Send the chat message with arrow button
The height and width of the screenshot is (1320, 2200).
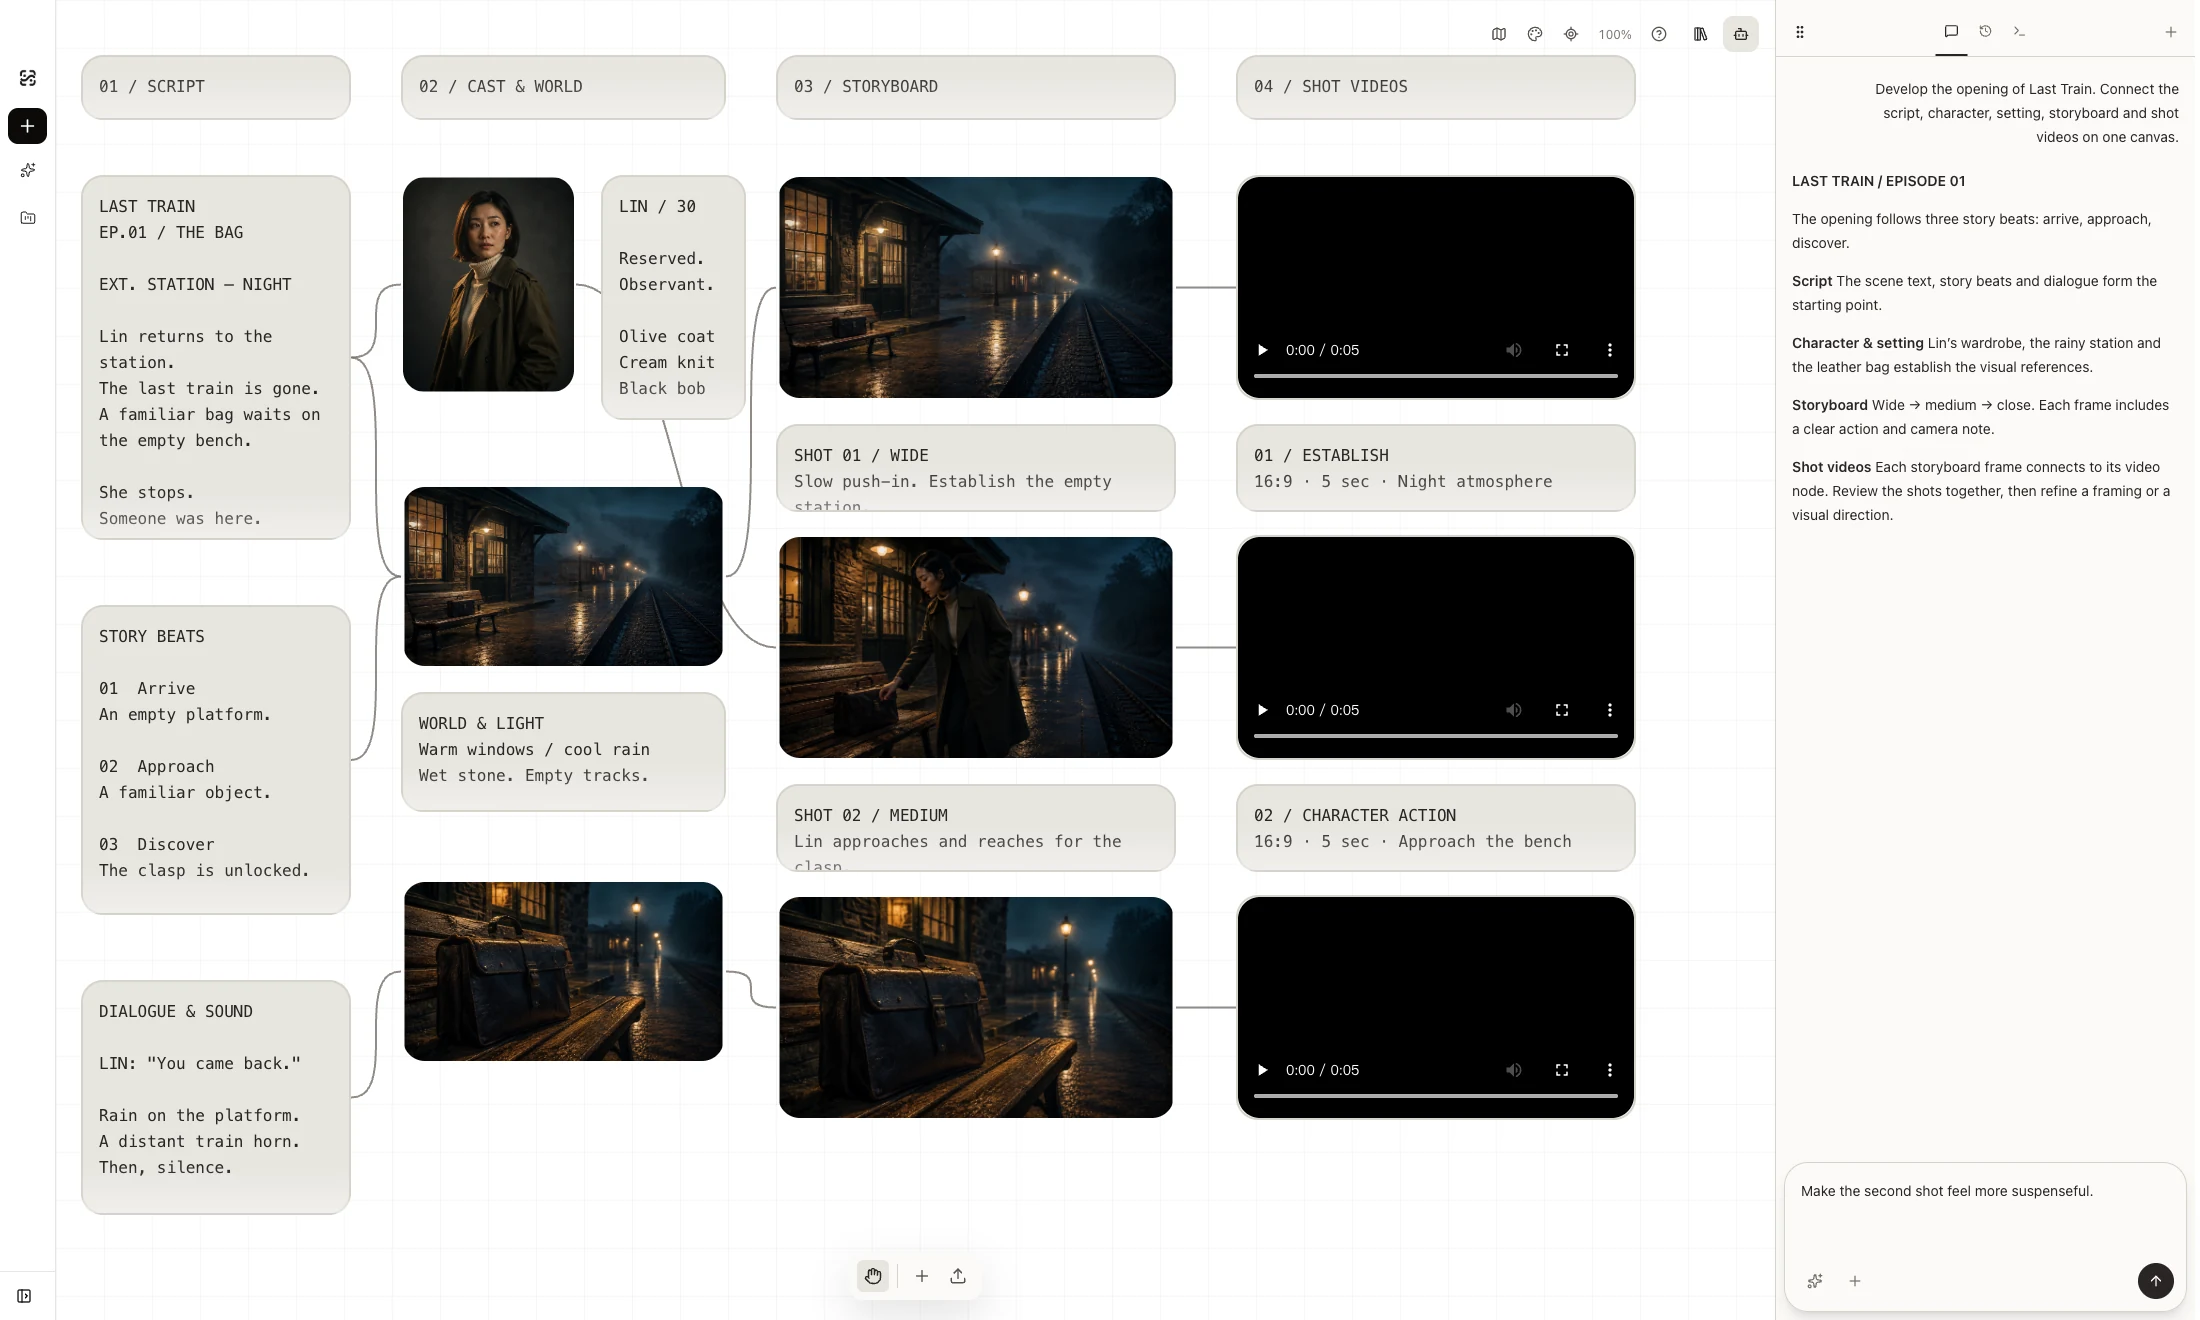(x=2156, y=1281)
